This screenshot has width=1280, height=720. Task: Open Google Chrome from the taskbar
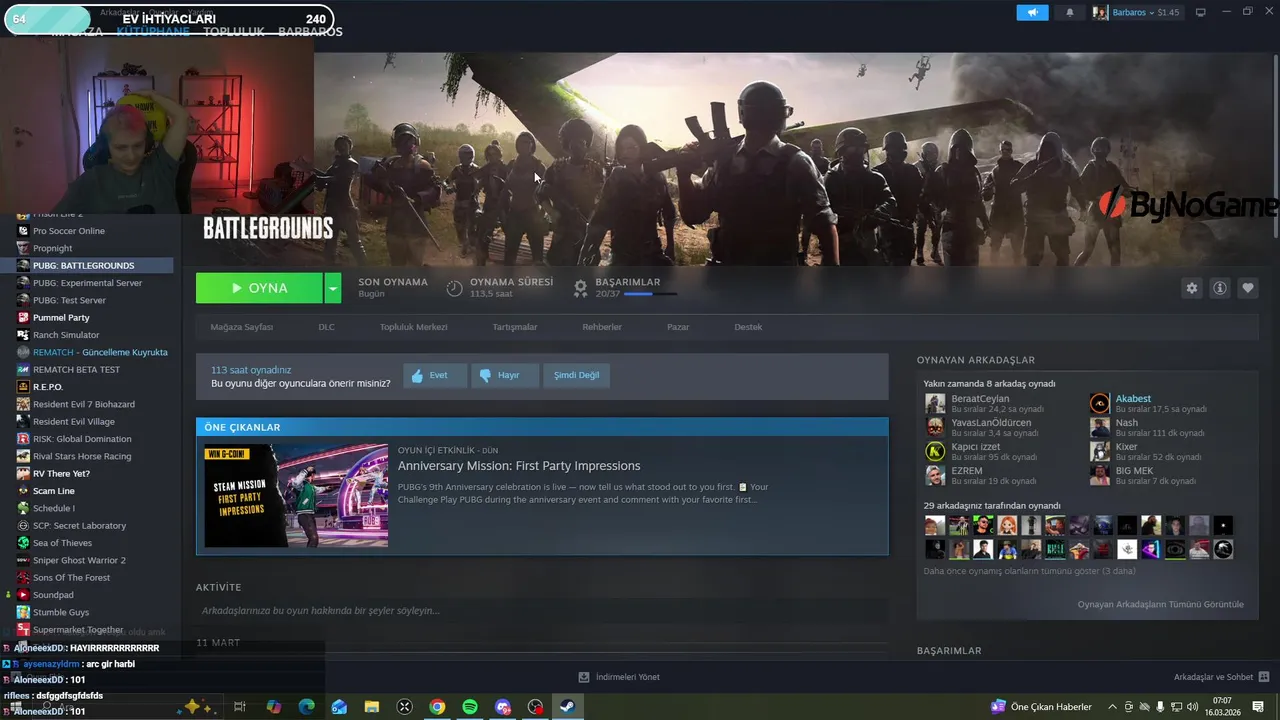pos(437,707)
